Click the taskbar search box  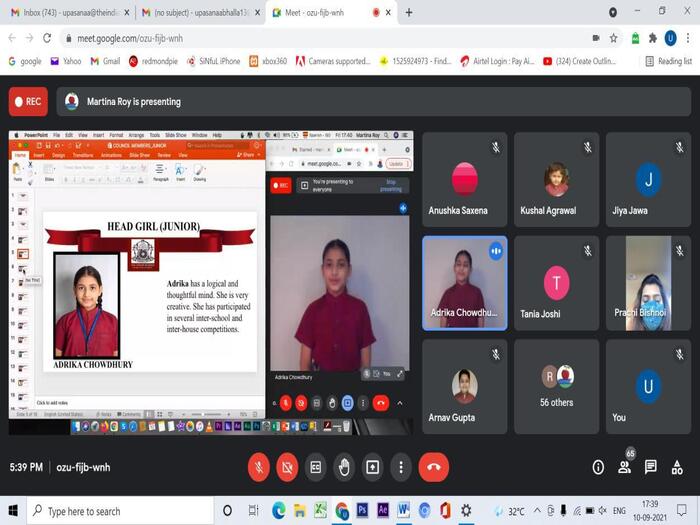tap(121, 511)
